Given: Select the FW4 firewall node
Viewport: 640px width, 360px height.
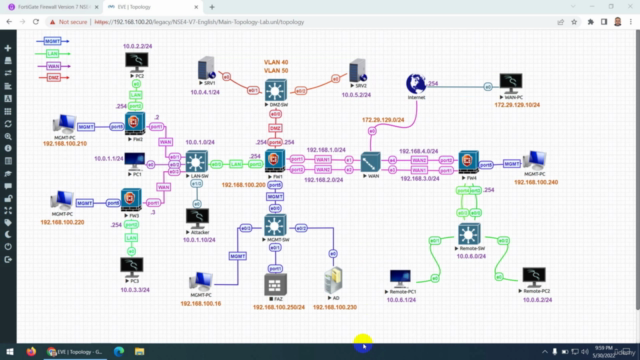Looking at the screenshot, I should [469, 162].
